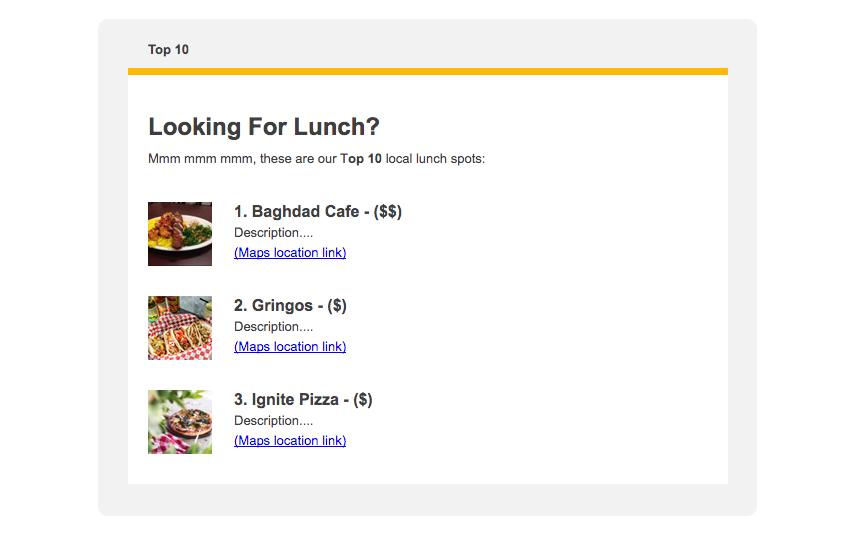Click the "Looking For Lunch?" heading

click(264, 127)
